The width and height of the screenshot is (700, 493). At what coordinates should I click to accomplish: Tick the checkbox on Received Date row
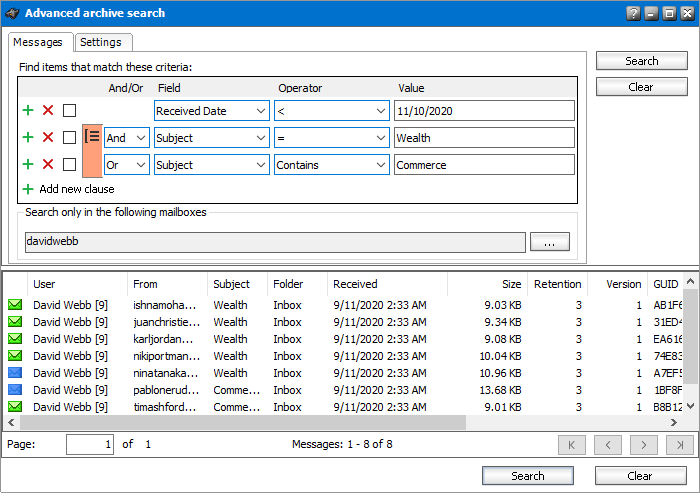tap(69, 110)
